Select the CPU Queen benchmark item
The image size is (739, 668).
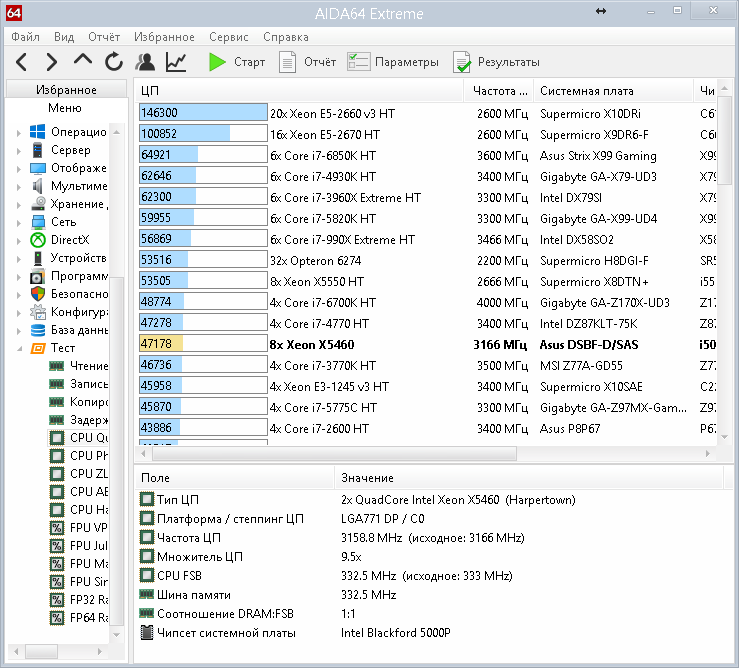[79, 438]
